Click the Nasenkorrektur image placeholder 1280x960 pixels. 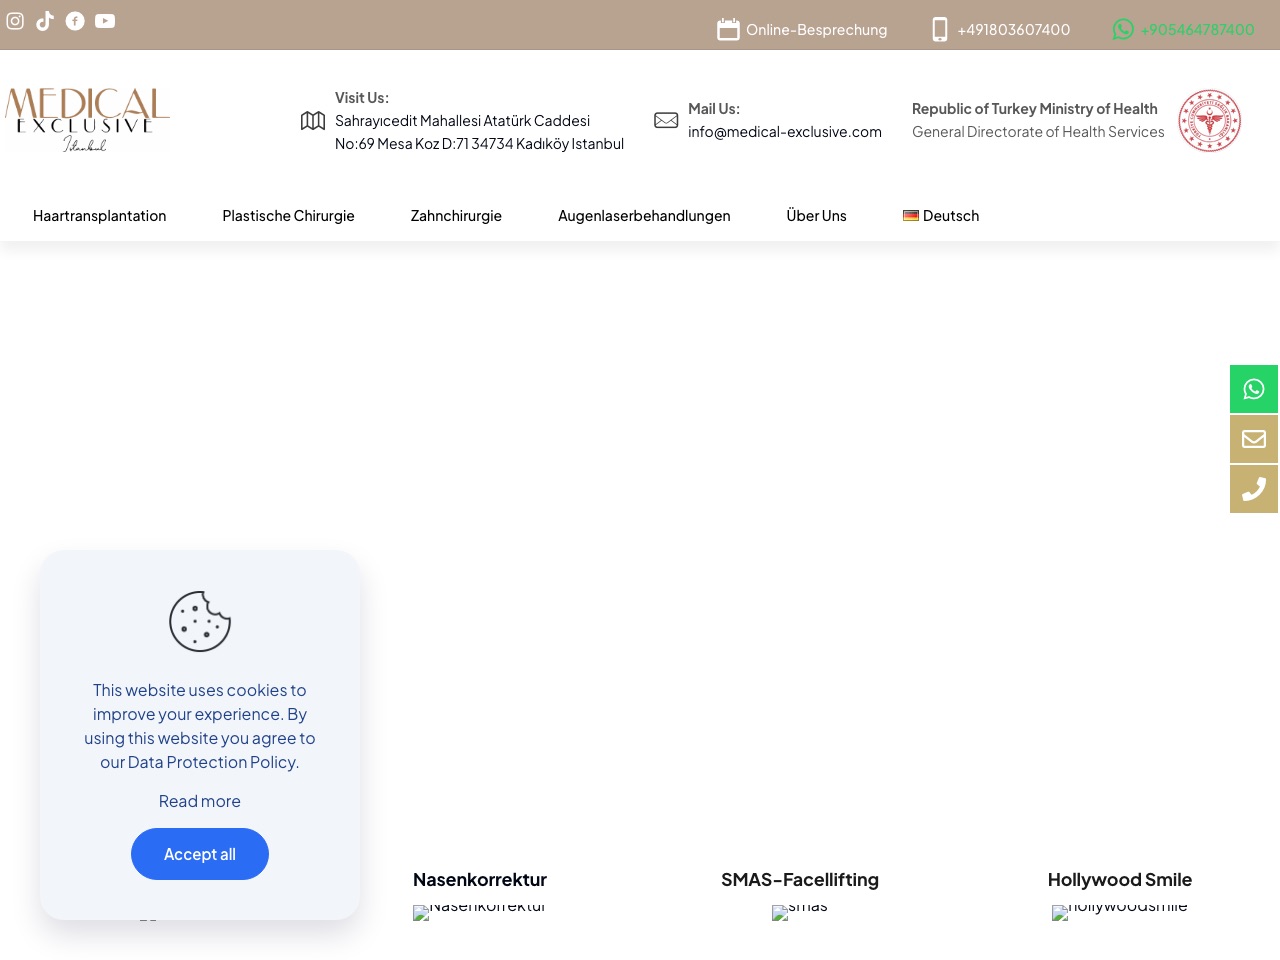coord(480,911)
